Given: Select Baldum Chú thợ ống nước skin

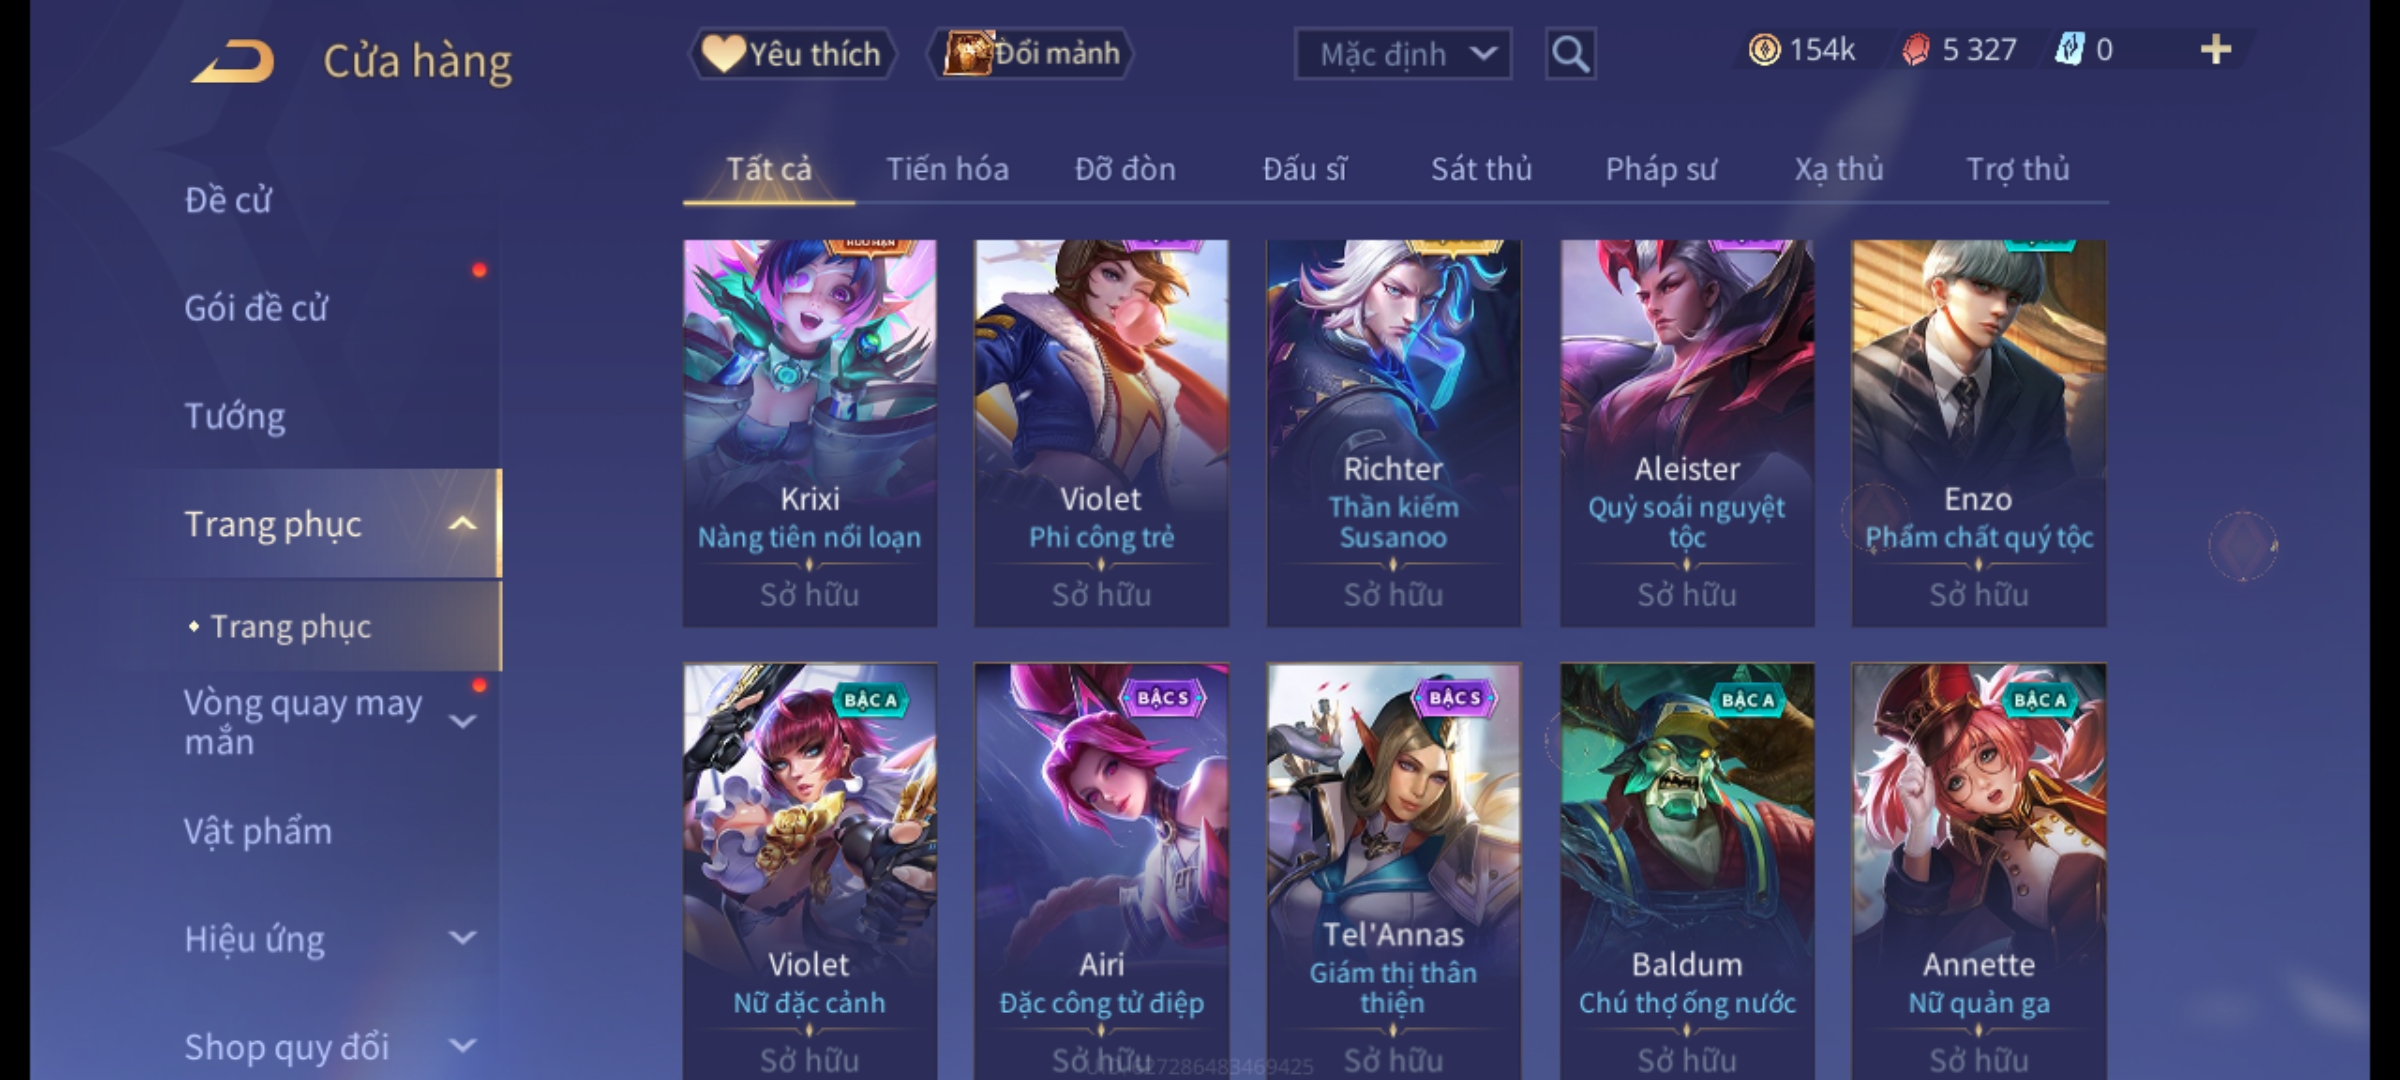Looking at the screenshot, I should (x=1687, y=871).
